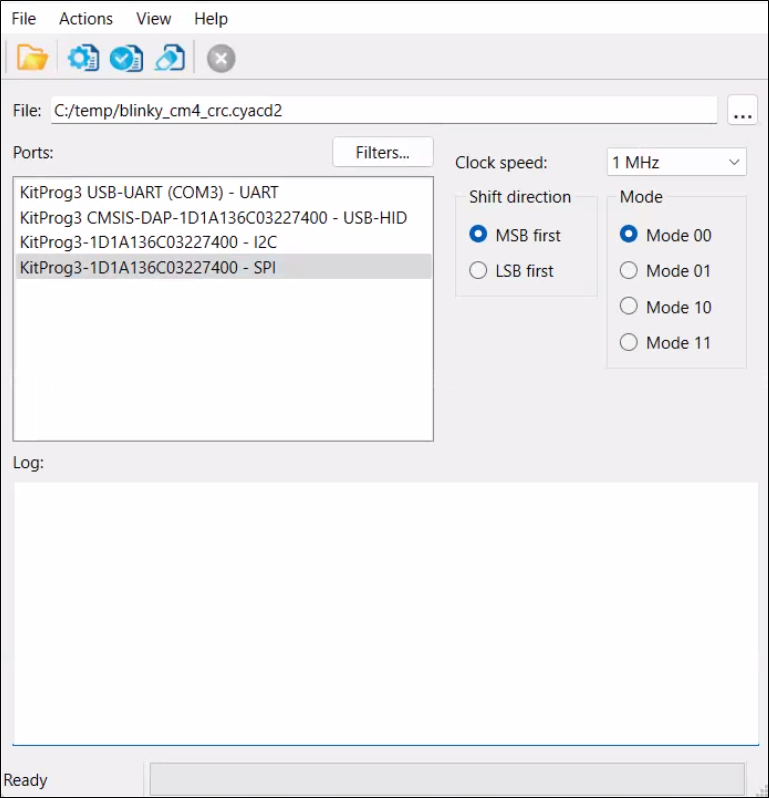
Task: Open file using the folder toolbar icon
Action: [x=32, y=58]
